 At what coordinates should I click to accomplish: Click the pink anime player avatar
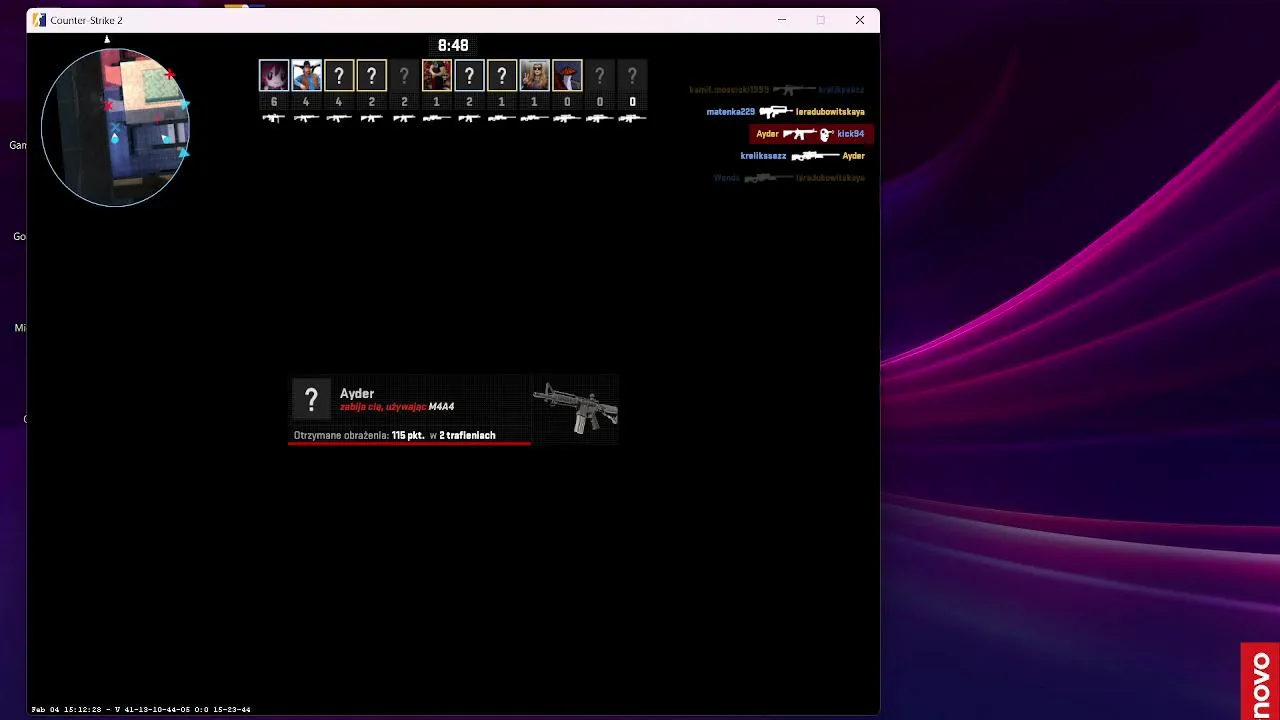[x=273, y=75]
